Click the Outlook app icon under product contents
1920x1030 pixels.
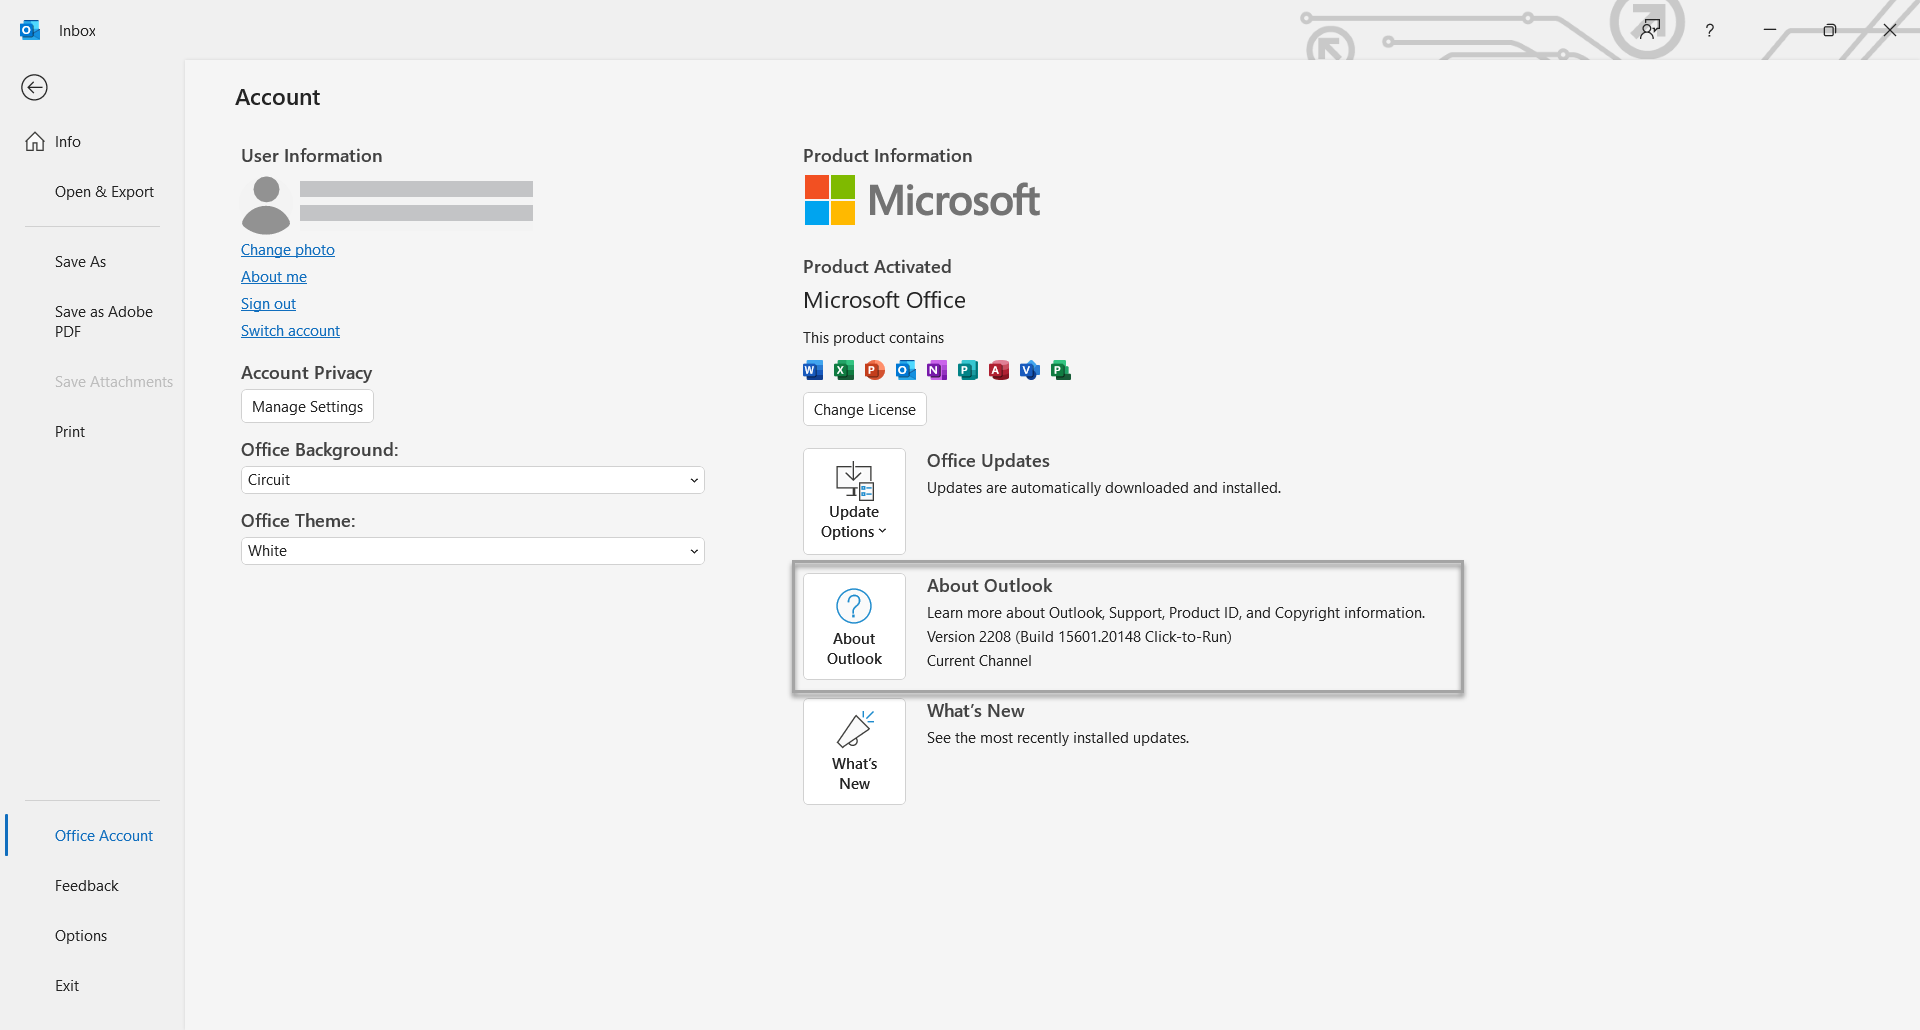click(906, 370)
